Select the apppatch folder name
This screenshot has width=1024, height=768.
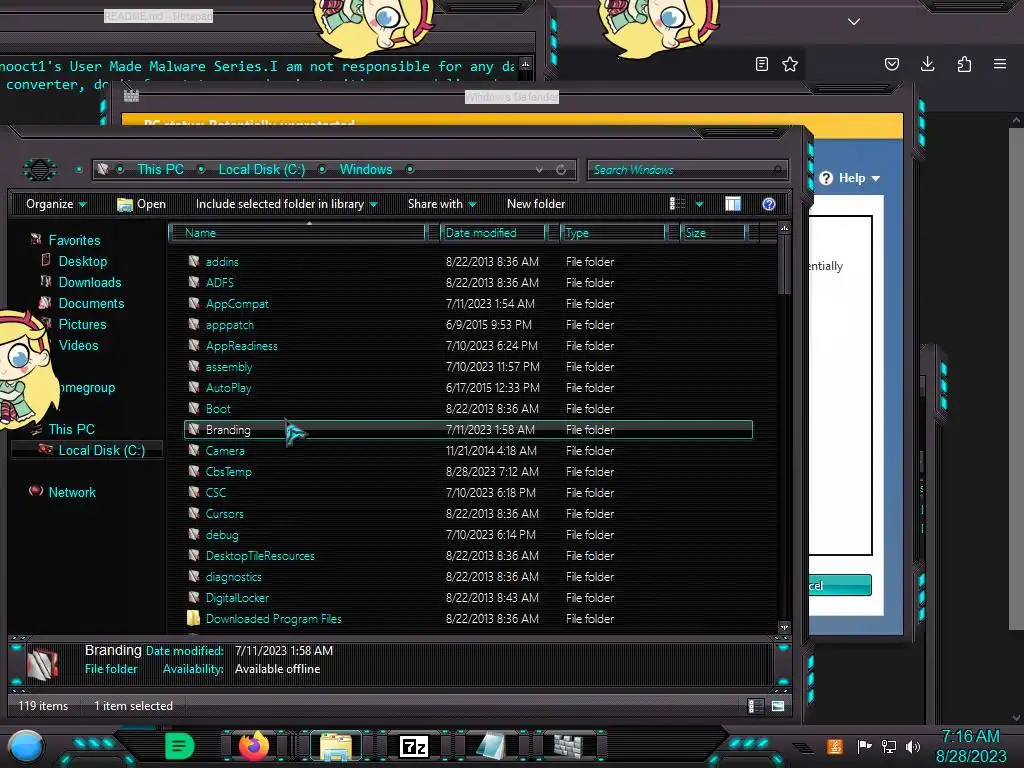click(230, 325)
